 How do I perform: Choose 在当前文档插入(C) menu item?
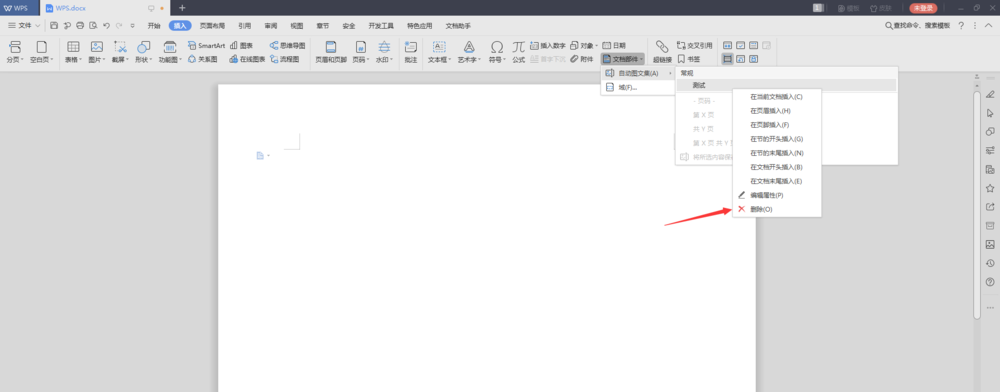click(x=777, y=97)
